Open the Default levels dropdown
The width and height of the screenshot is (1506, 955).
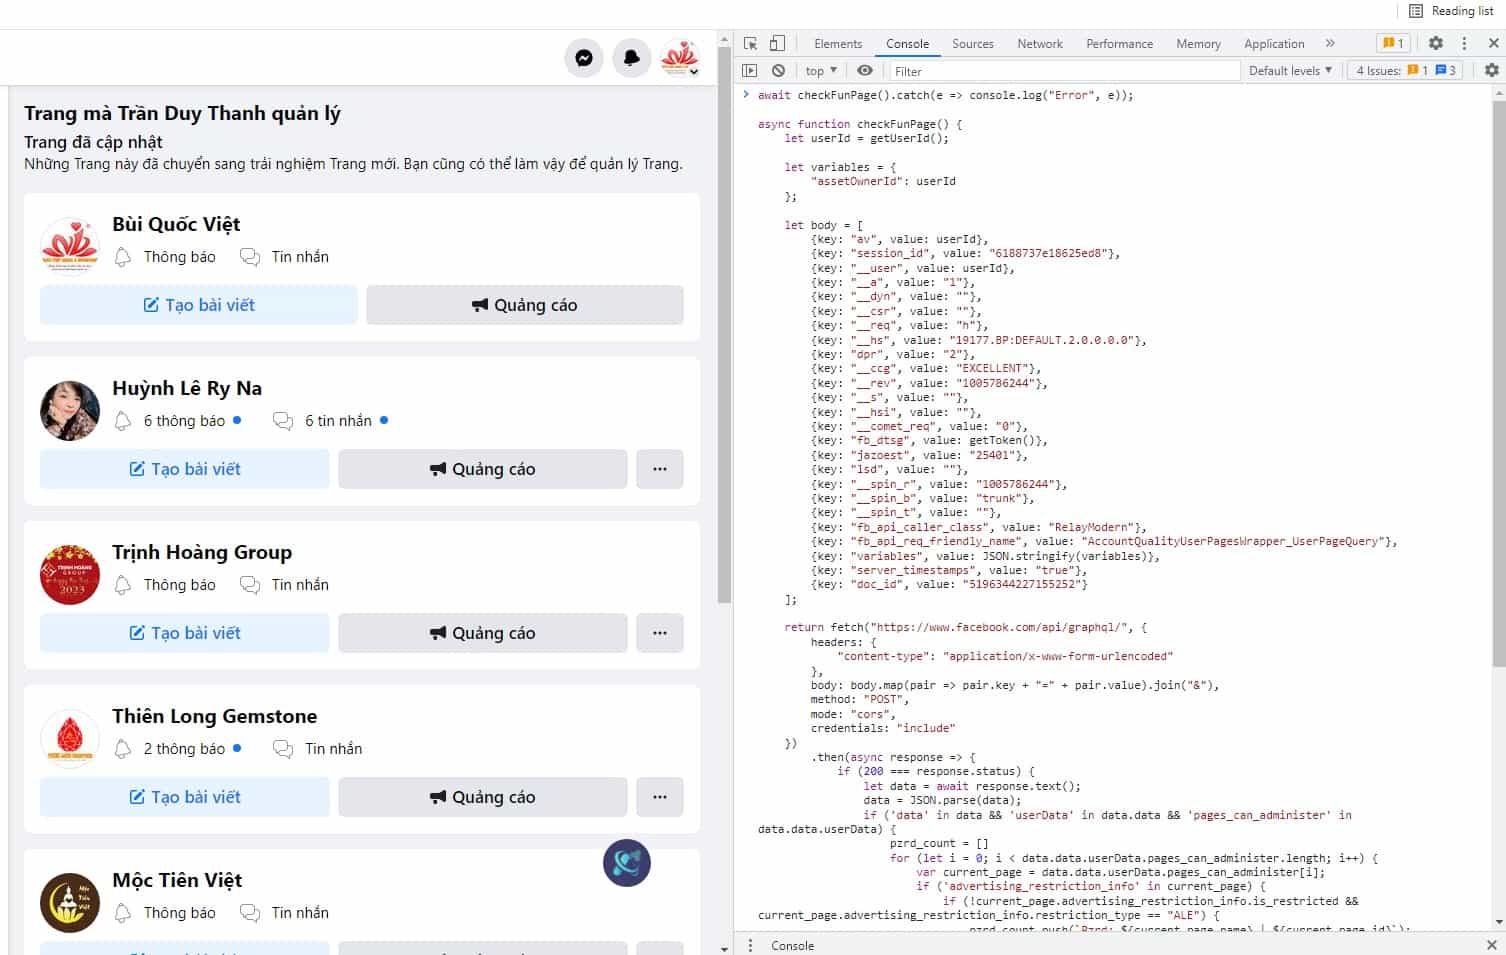[x=1290, y=71]
